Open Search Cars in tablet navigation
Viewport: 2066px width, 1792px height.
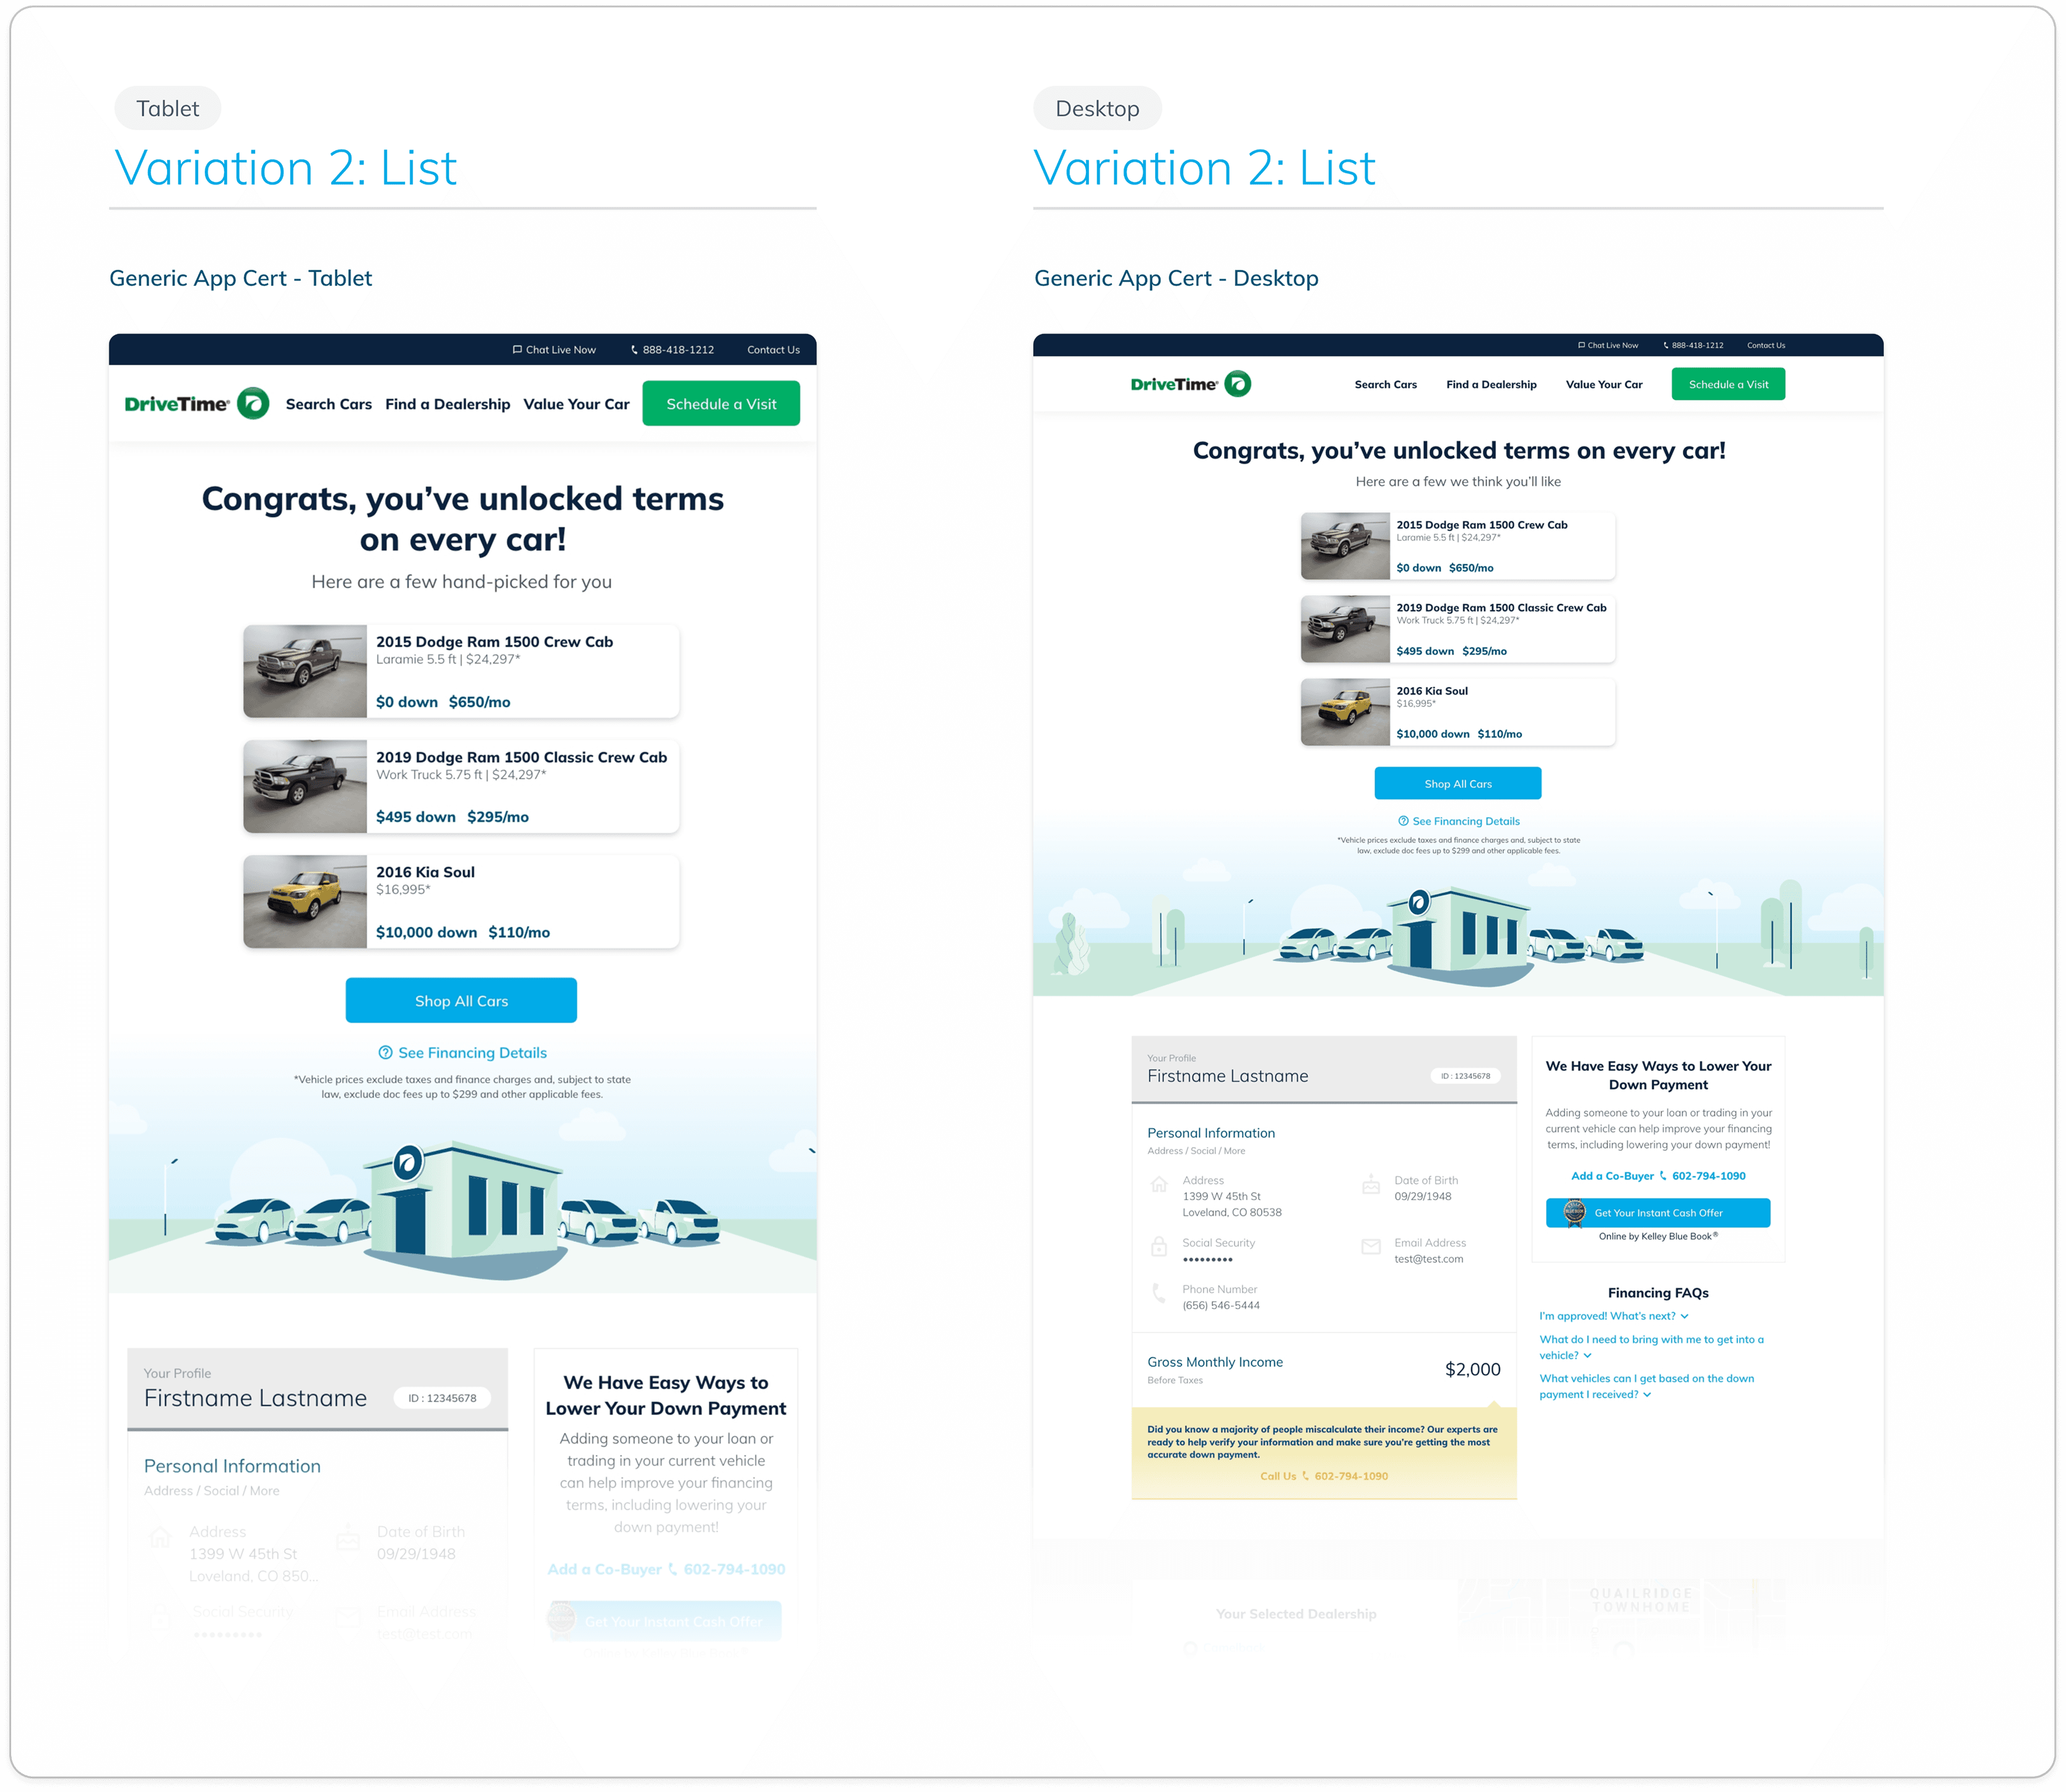point(328,404)
